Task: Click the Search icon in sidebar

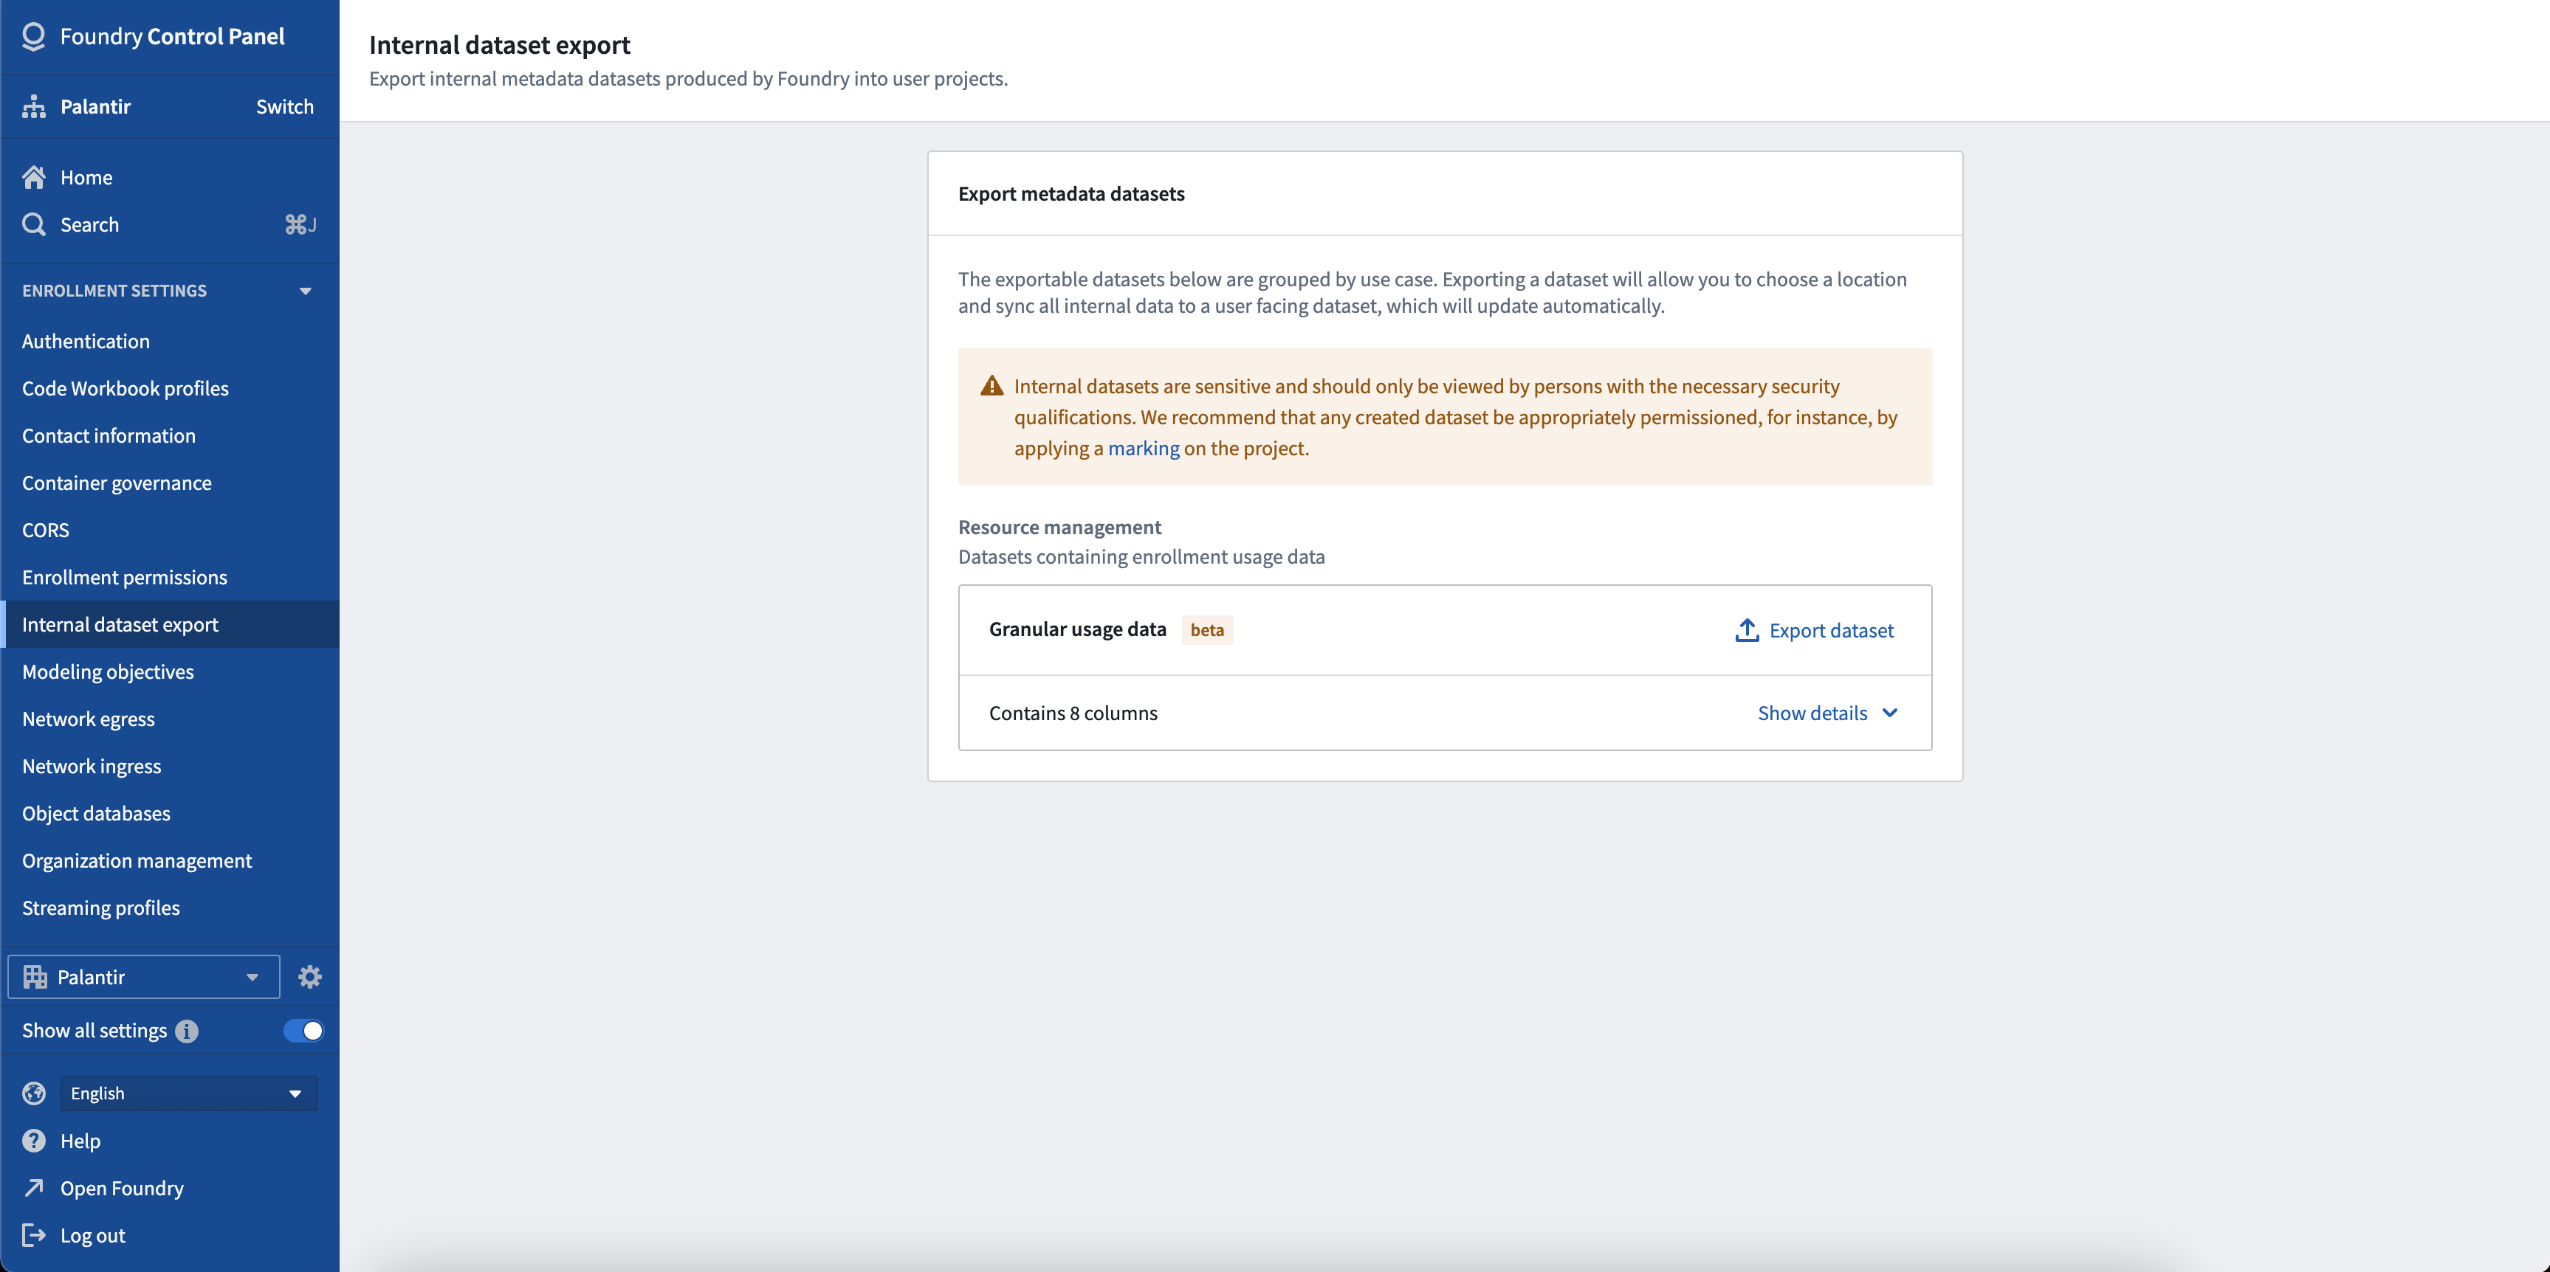Action: click(37, 224)
